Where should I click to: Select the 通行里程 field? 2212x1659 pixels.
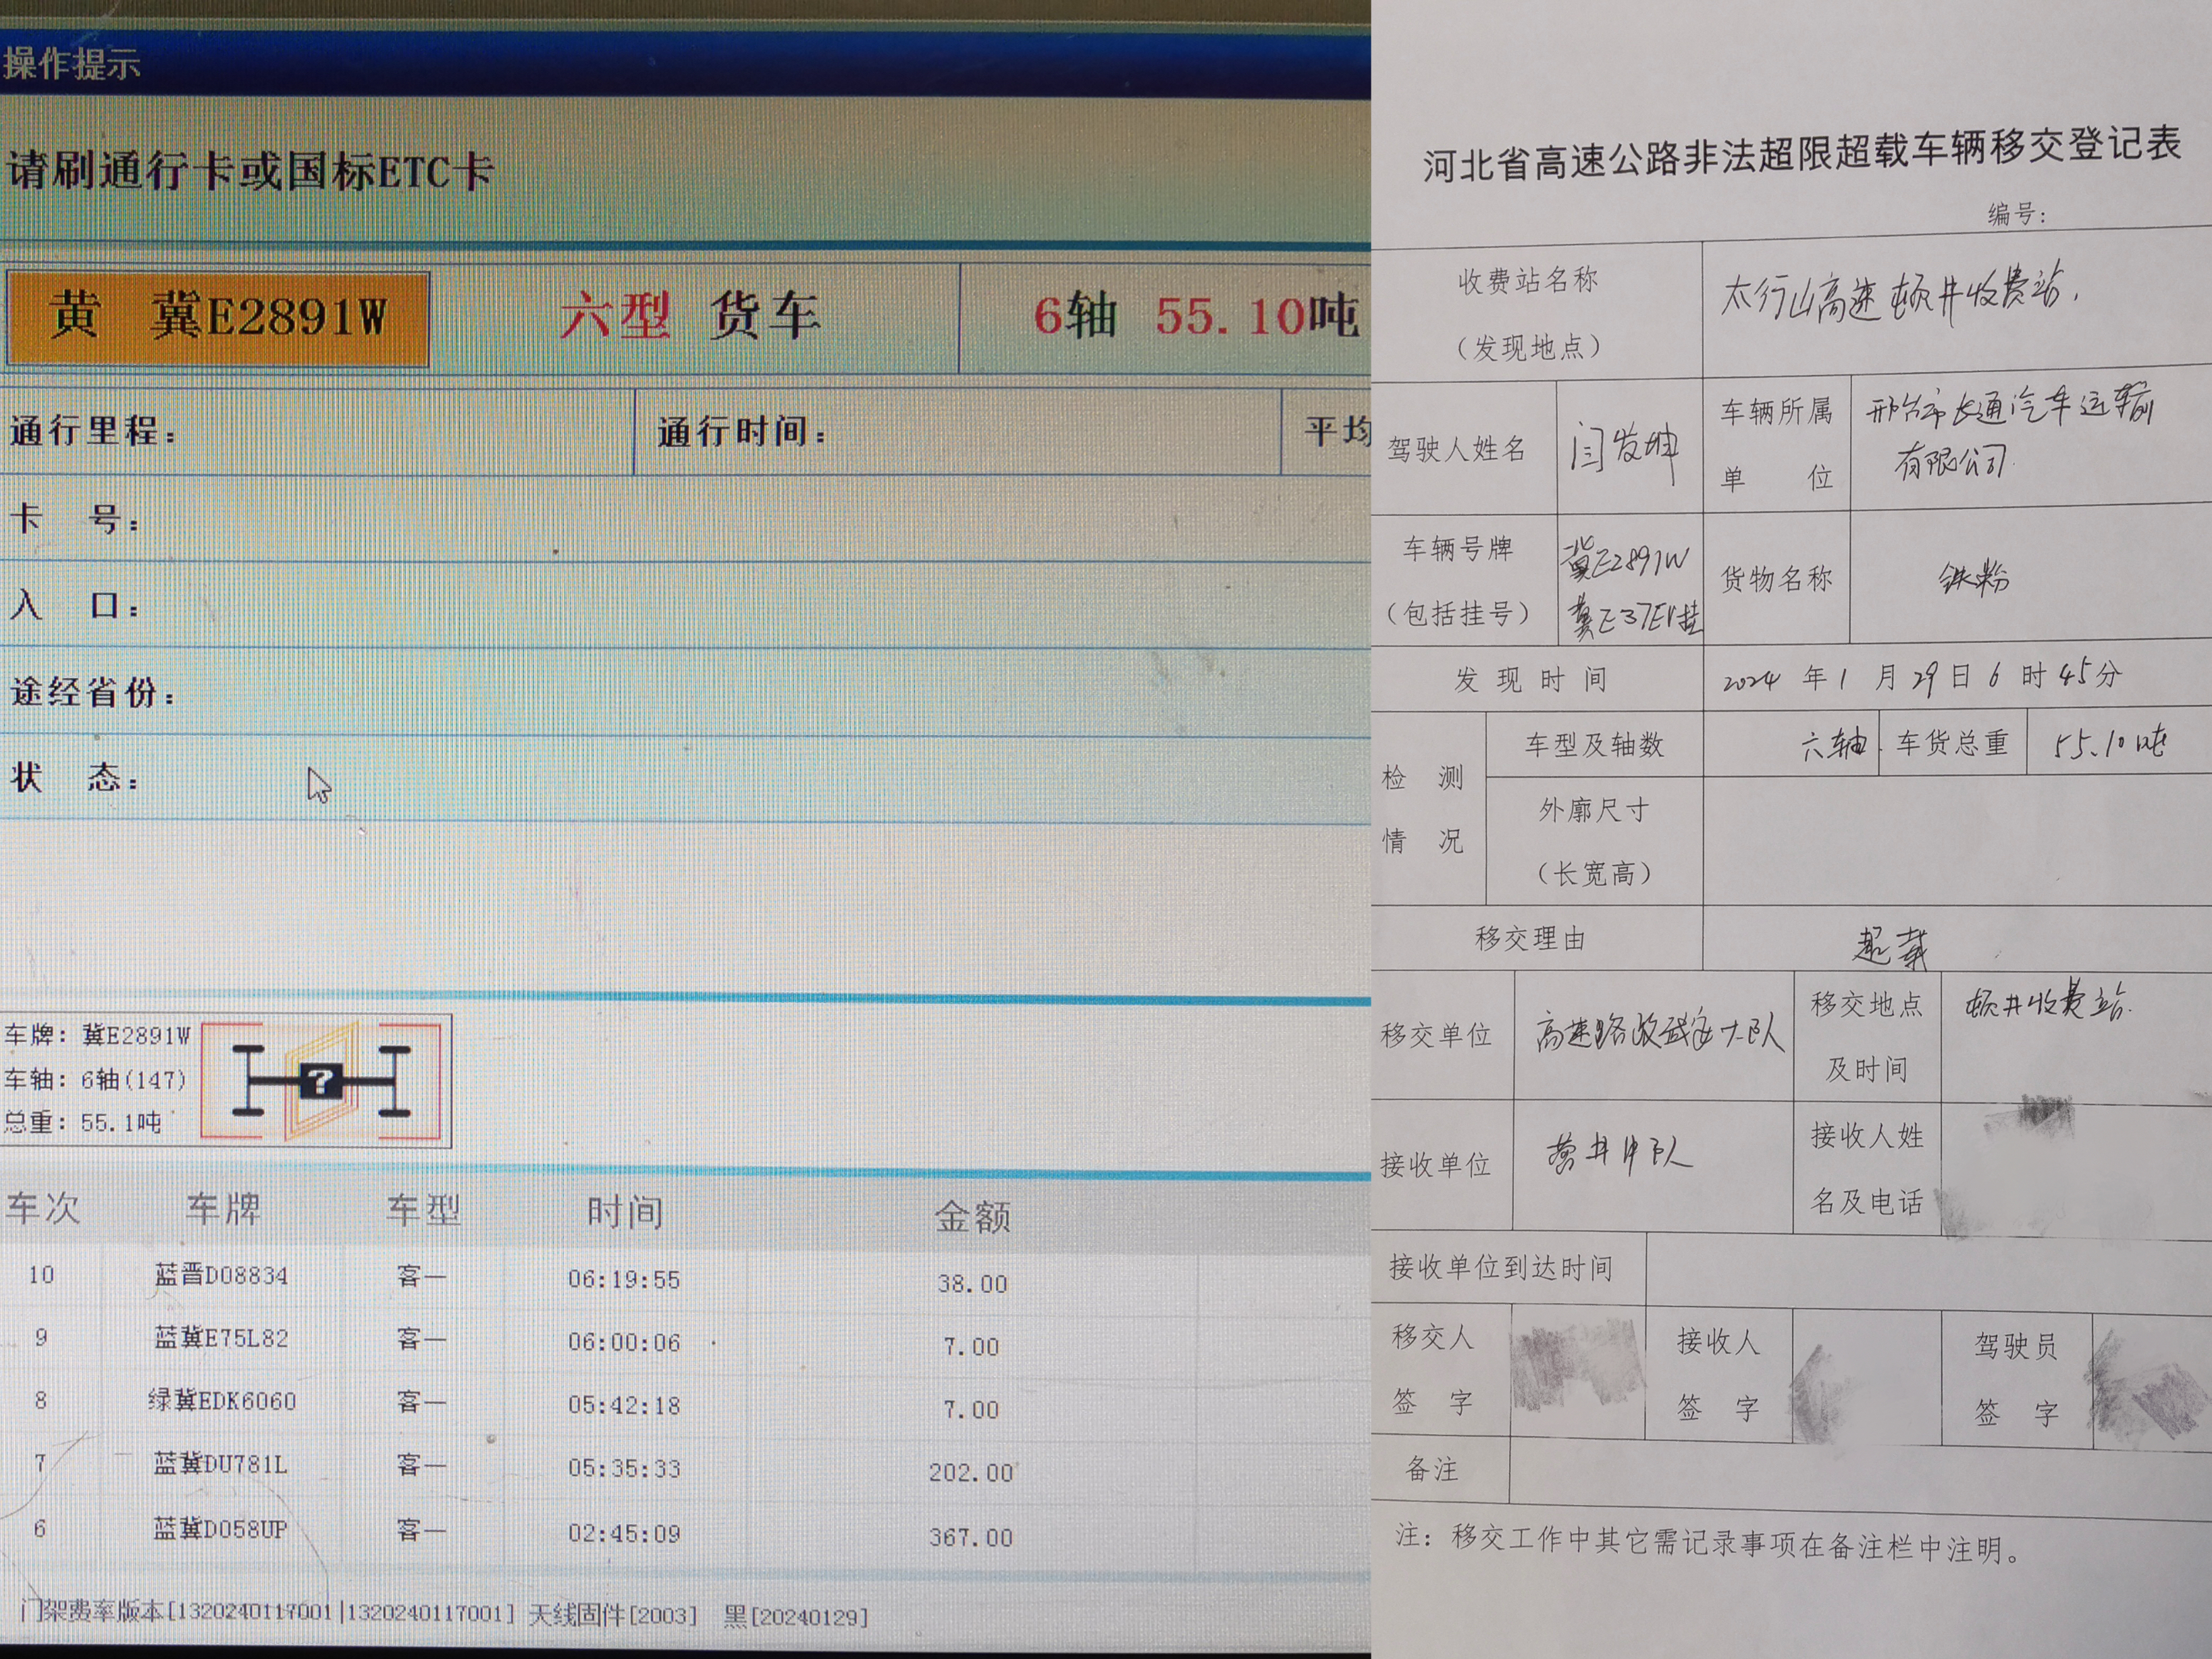(317, 431)
